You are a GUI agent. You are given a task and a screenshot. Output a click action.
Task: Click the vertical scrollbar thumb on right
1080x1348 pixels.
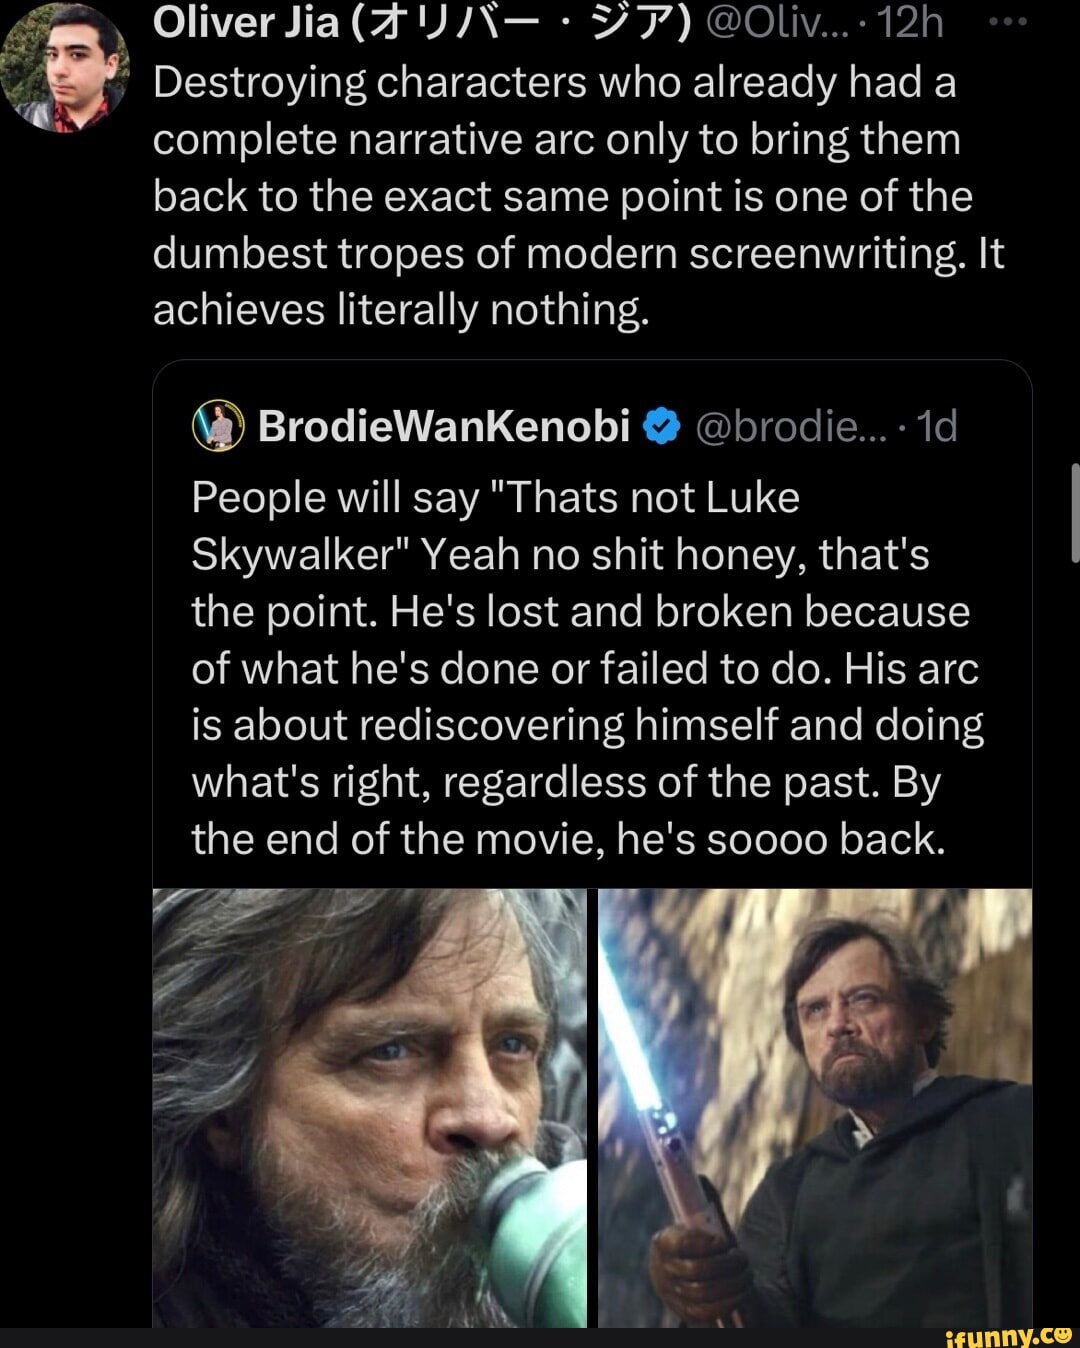(1074, 512)
